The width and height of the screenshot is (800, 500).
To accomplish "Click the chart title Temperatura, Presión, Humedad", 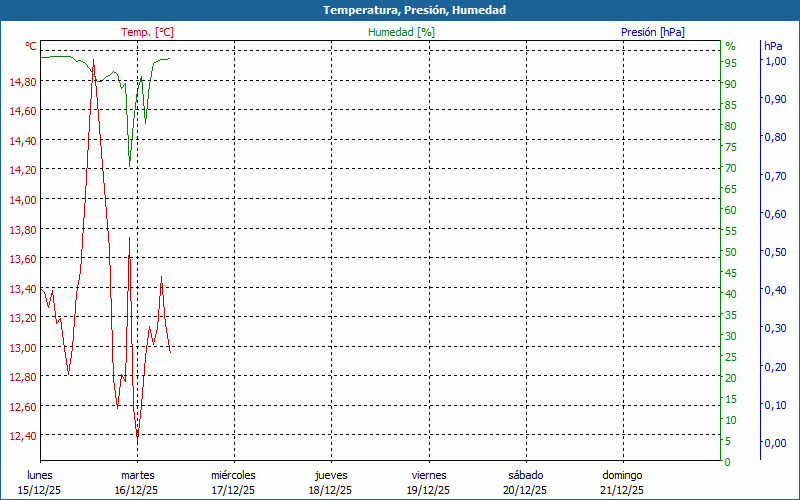I will (x=400, y=10).
